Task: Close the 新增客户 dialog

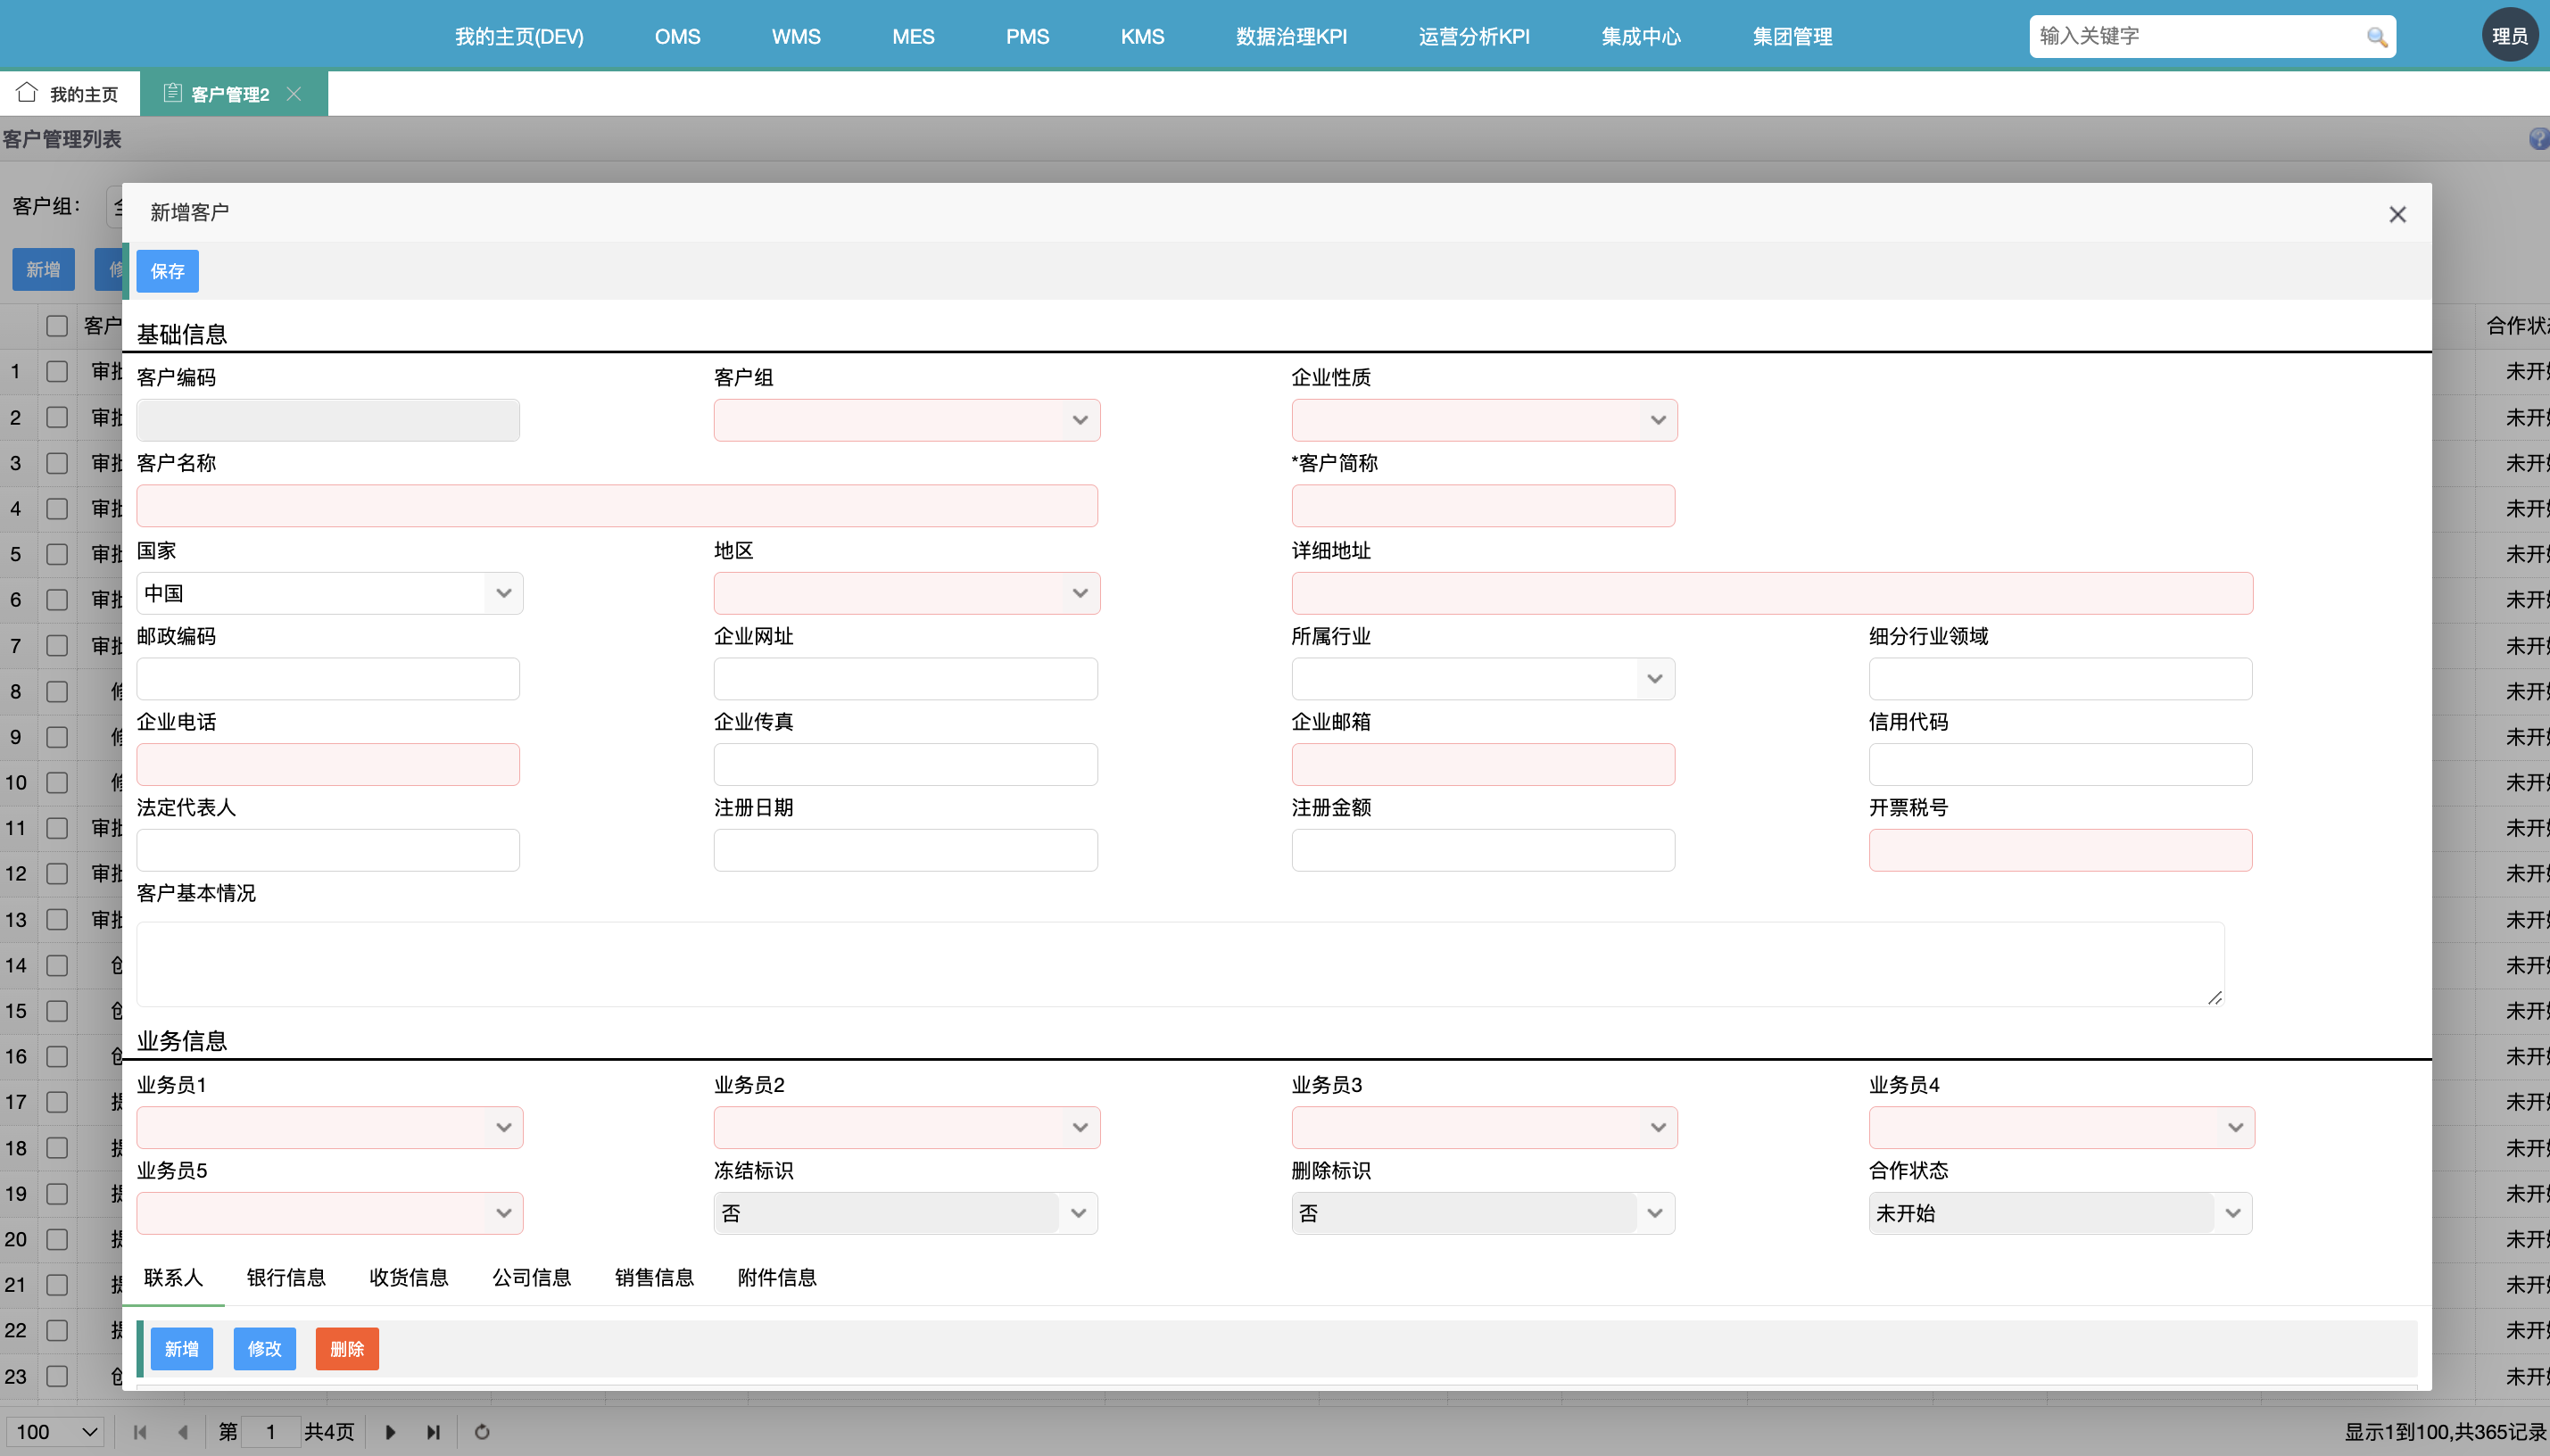Action: tap(2397, 214)
